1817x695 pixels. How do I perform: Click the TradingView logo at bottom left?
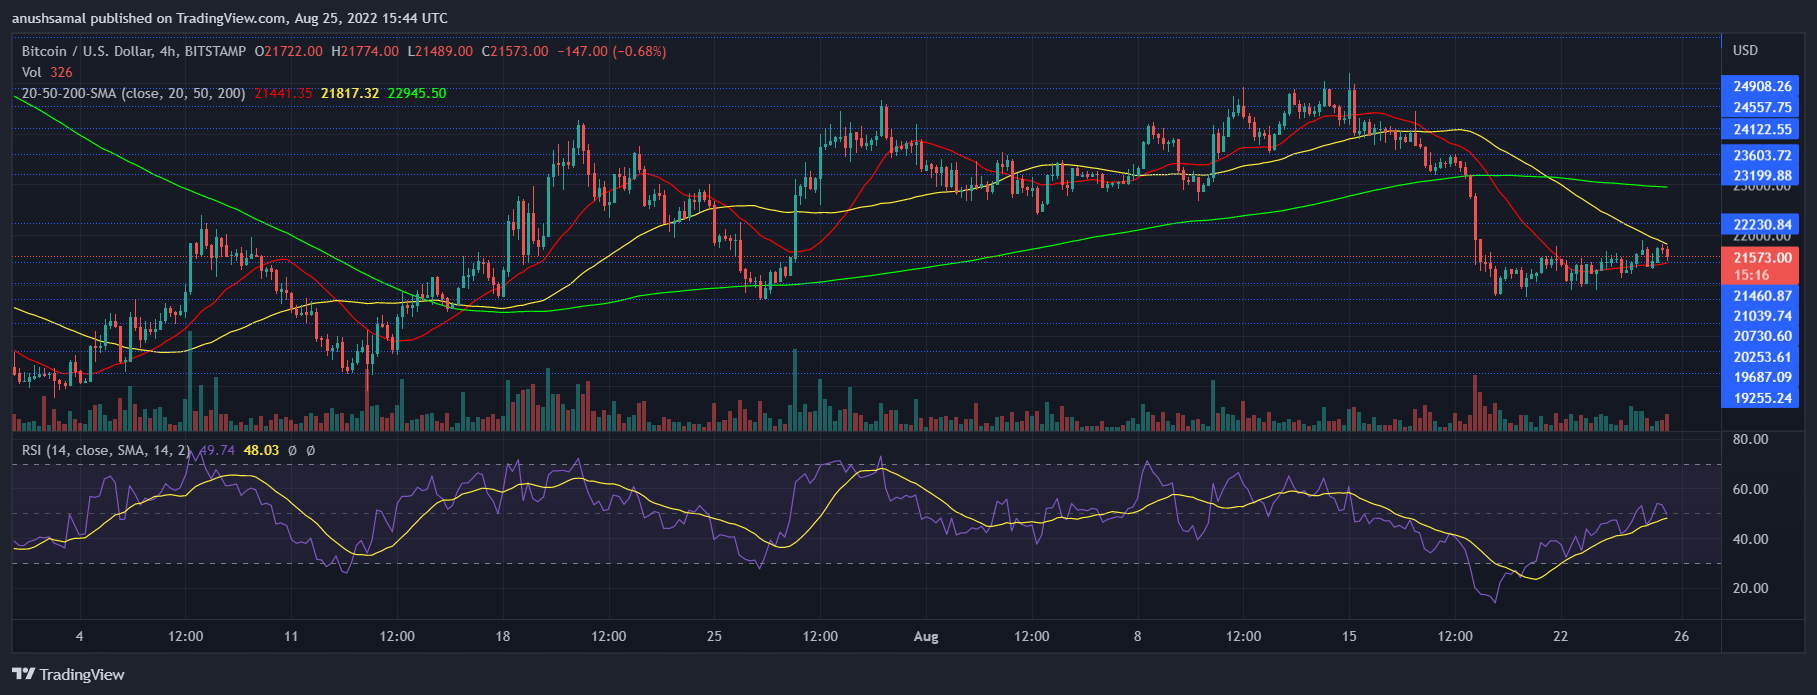68,674
